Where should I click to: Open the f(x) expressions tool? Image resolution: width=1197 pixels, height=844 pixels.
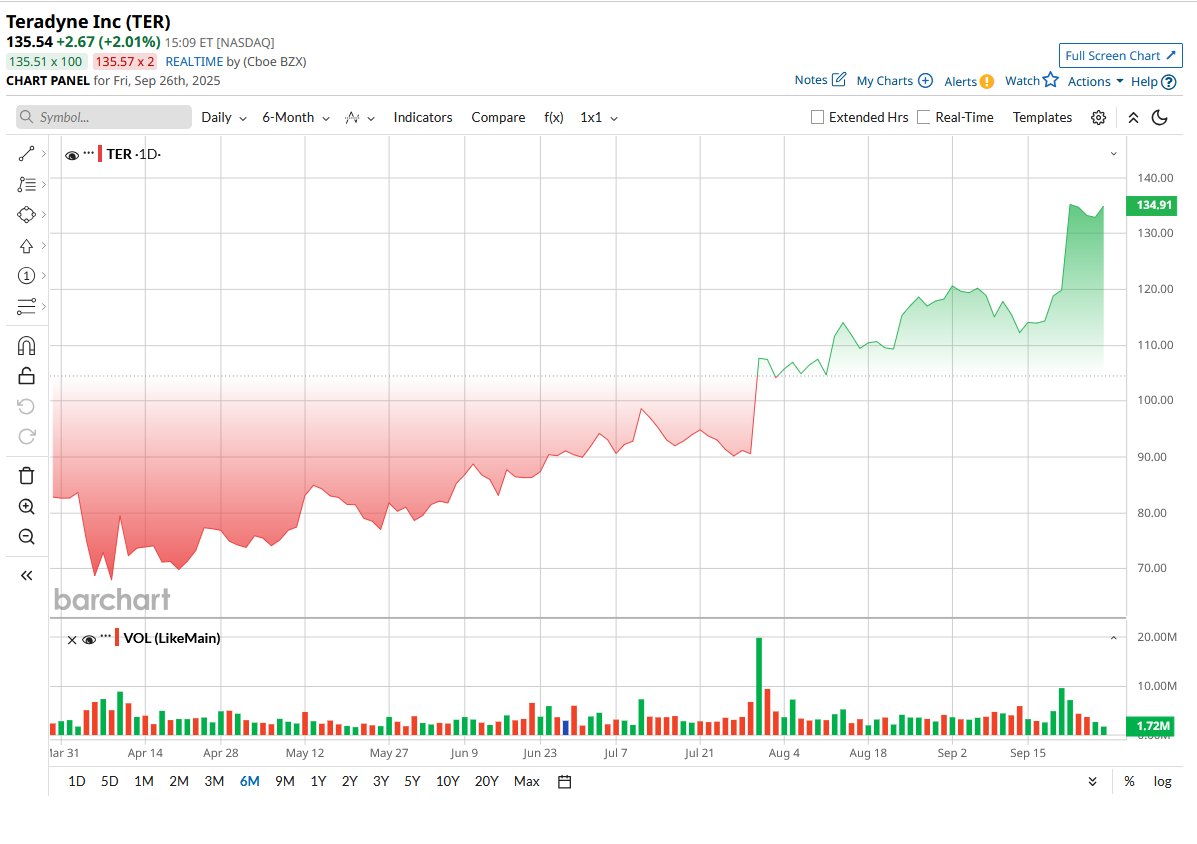(553, 118)
